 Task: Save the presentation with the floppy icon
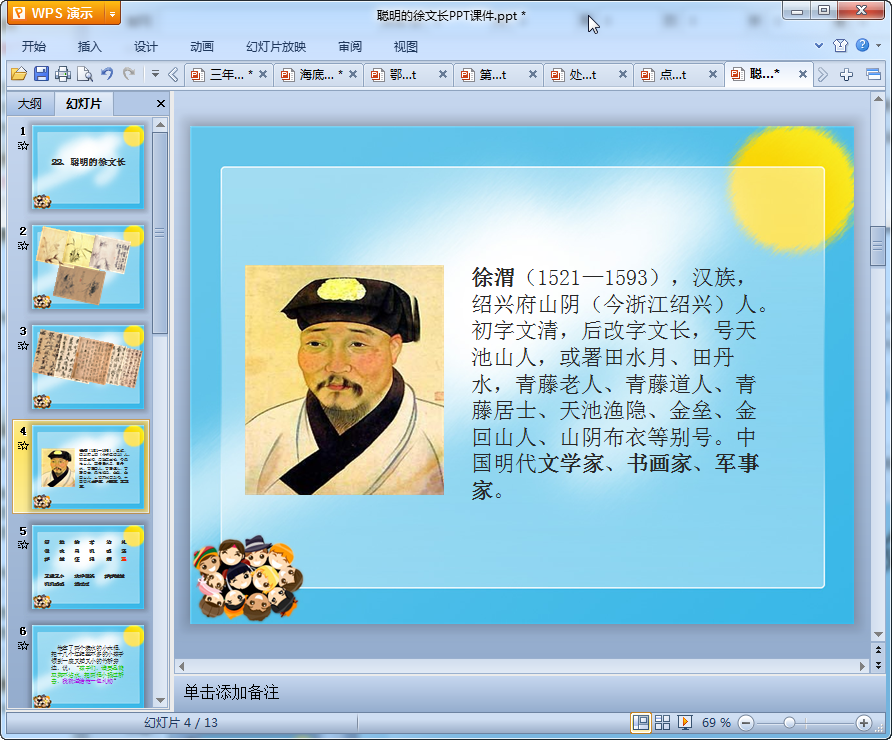coord(41,74)
